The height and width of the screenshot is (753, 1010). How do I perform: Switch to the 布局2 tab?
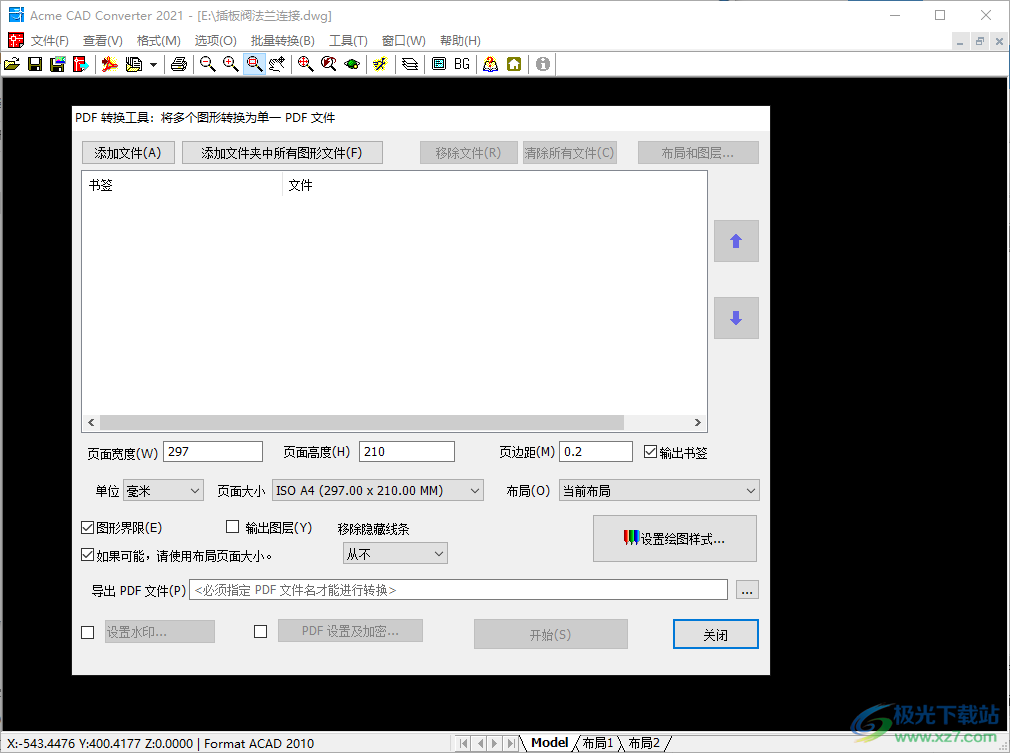click(644, 743)
